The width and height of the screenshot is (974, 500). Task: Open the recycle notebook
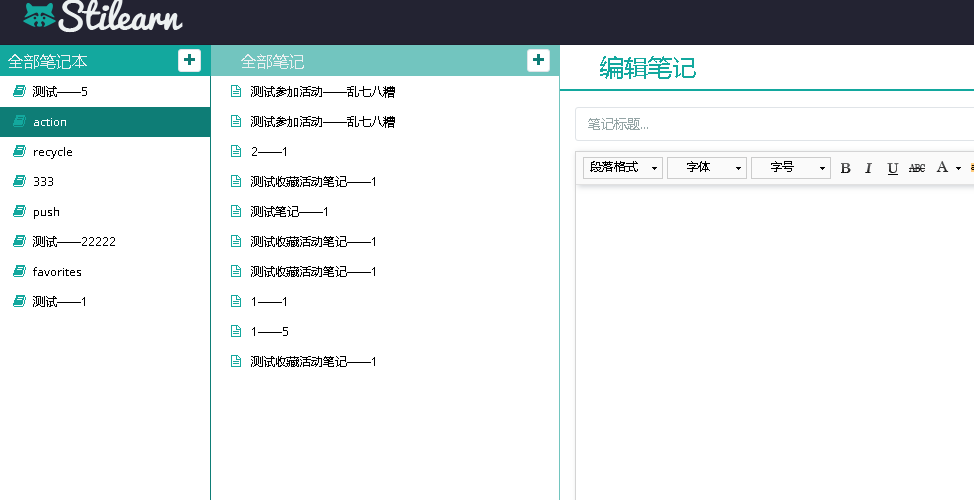[x=105, y=152]
